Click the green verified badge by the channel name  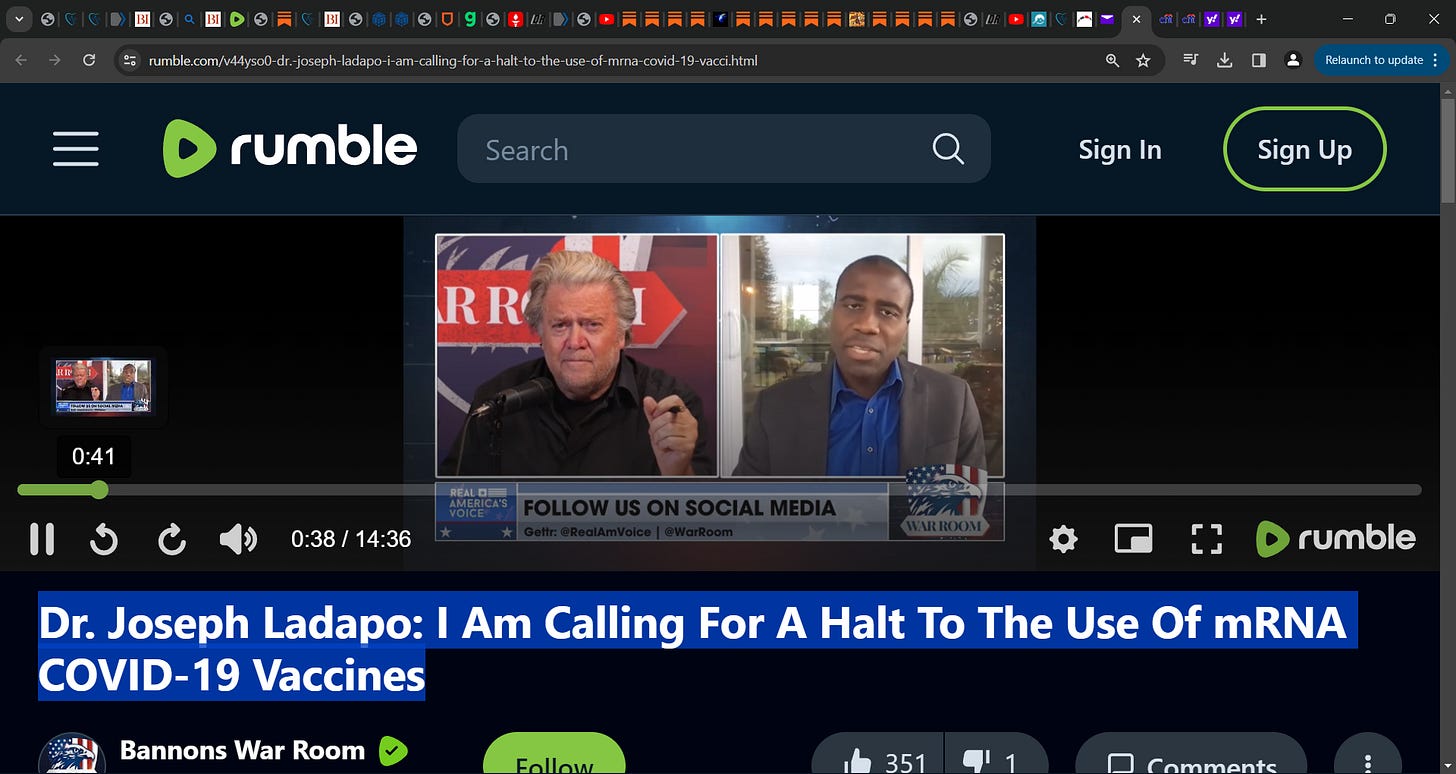tap(393, 750)
